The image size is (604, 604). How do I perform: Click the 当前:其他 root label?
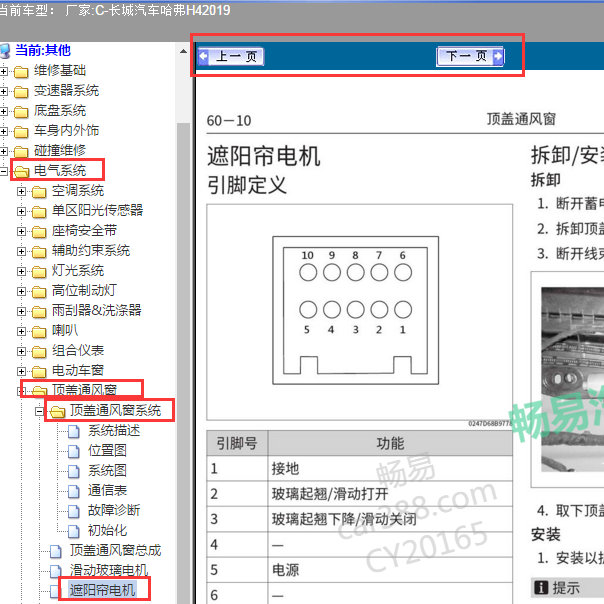click(x=43, y=50)
